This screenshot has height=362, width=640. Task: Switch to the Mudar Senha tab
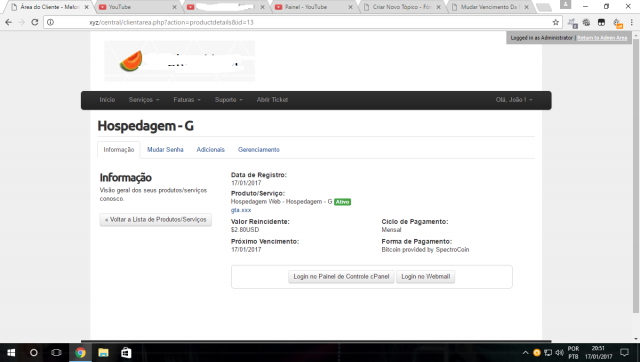click(165, 150)
